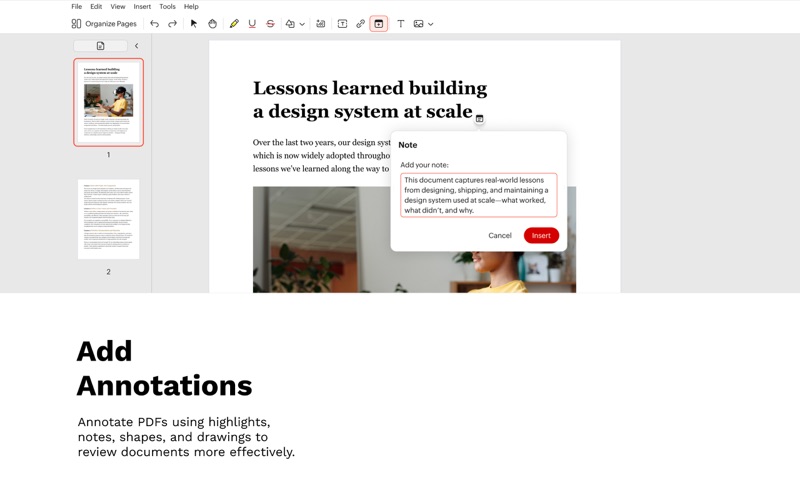The width and height of the screenshot is (800, 500).
Task: Open the Insert menu
Action: 142,7
